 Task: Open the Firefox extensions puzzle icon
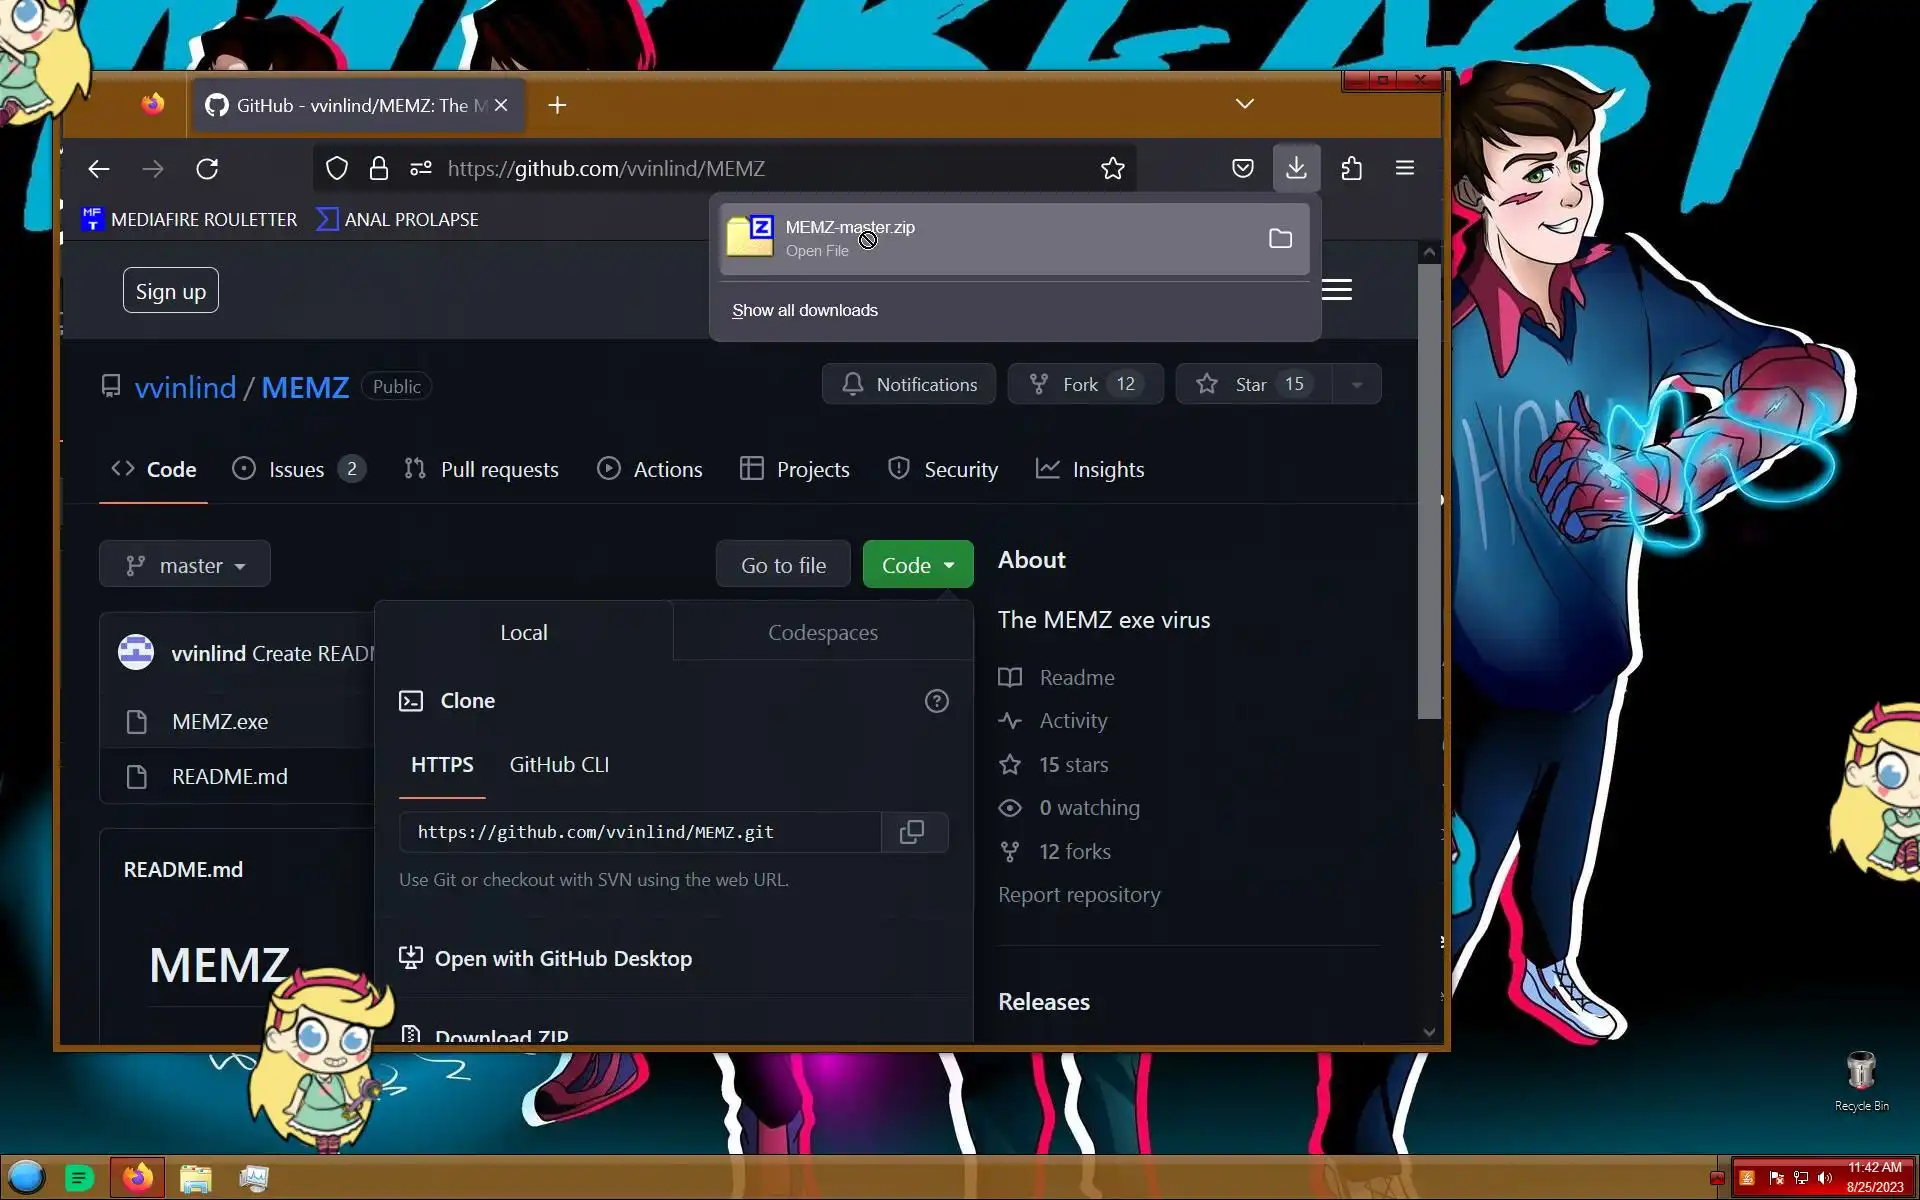pyautogui.click(x=1351, y=168)
